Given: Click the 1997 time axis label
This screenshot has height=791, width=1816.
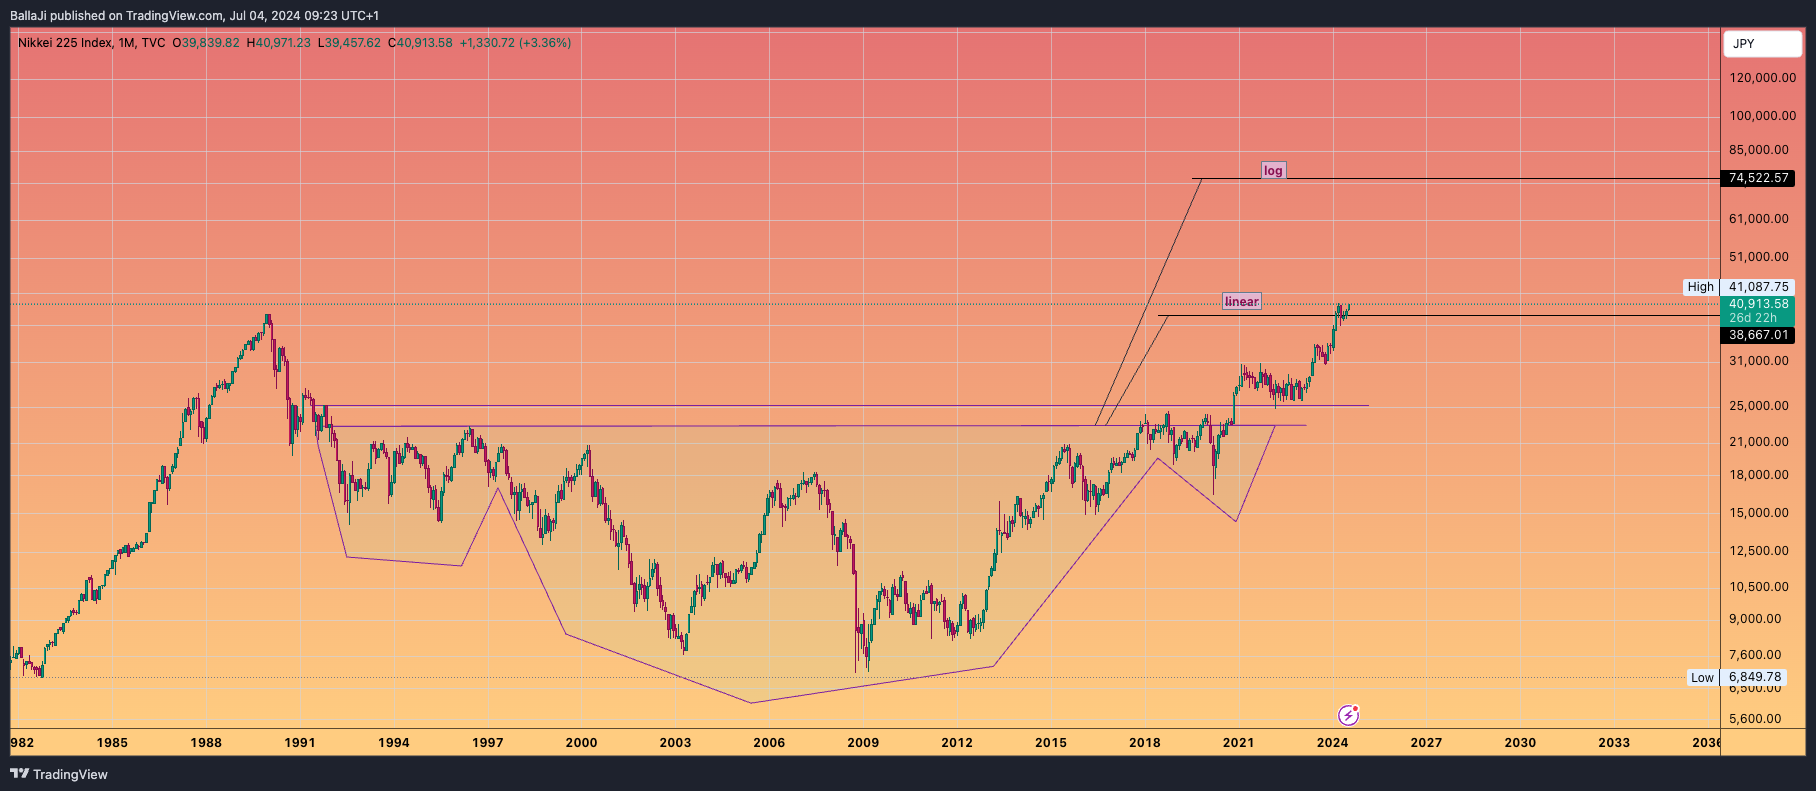Looking at the screenshot, I should (x=488, y=743).
